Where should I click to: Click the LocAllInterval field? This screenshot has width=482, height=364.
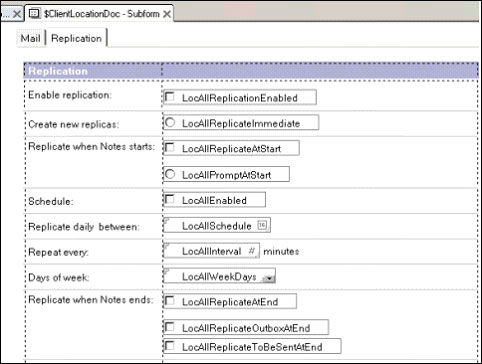(211, 251)
